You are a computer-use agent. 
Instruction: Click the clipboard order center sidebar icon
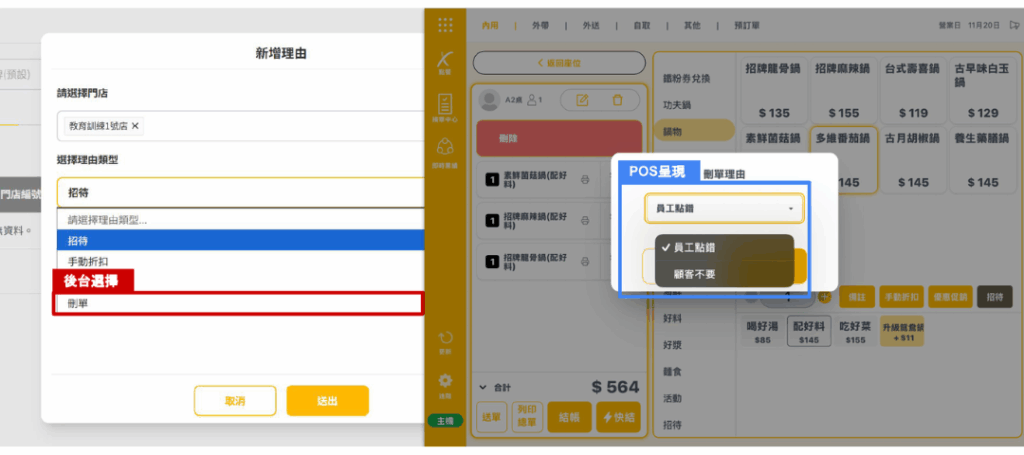tap(445, 106)
